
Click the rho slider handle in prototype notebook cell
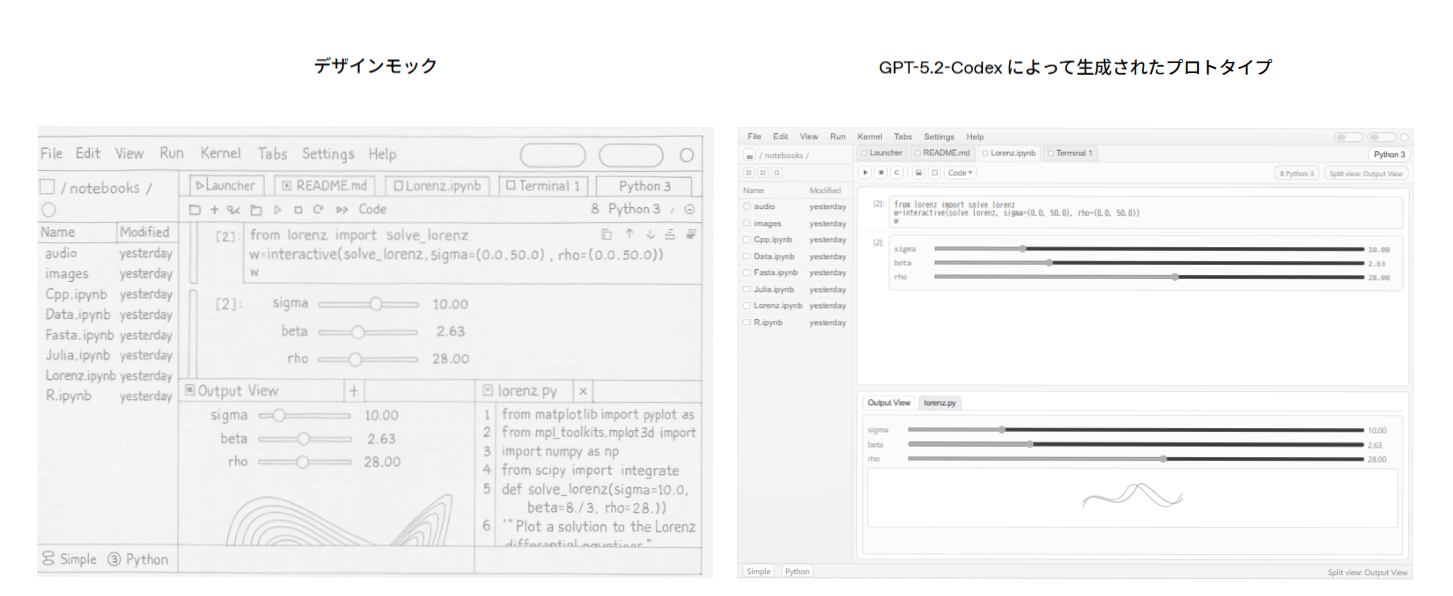tap(1174, 277)
